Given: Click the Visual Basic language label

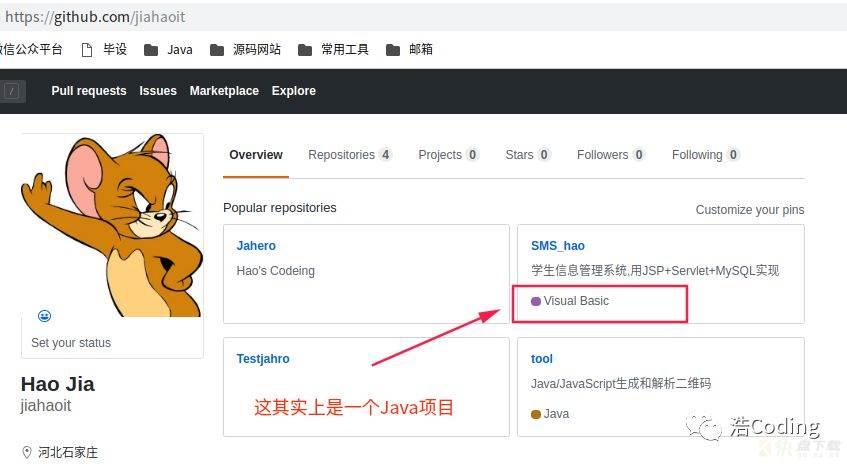Looking at the screenshot, I should [576, 301].
